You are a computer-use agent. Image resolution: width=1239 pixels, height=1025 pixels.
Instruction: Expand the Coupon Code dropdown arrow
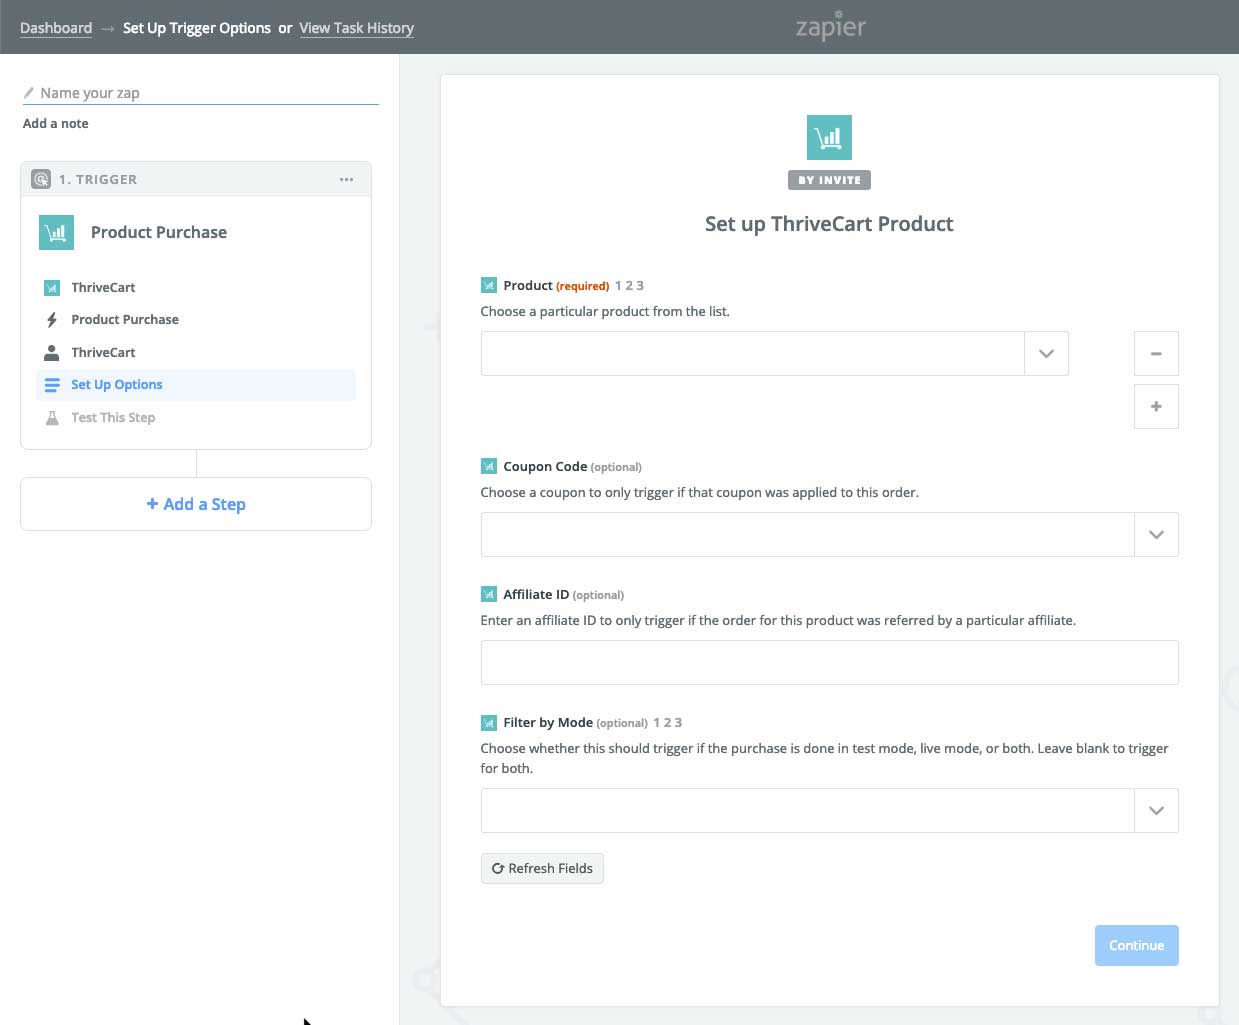[1156, 535]
